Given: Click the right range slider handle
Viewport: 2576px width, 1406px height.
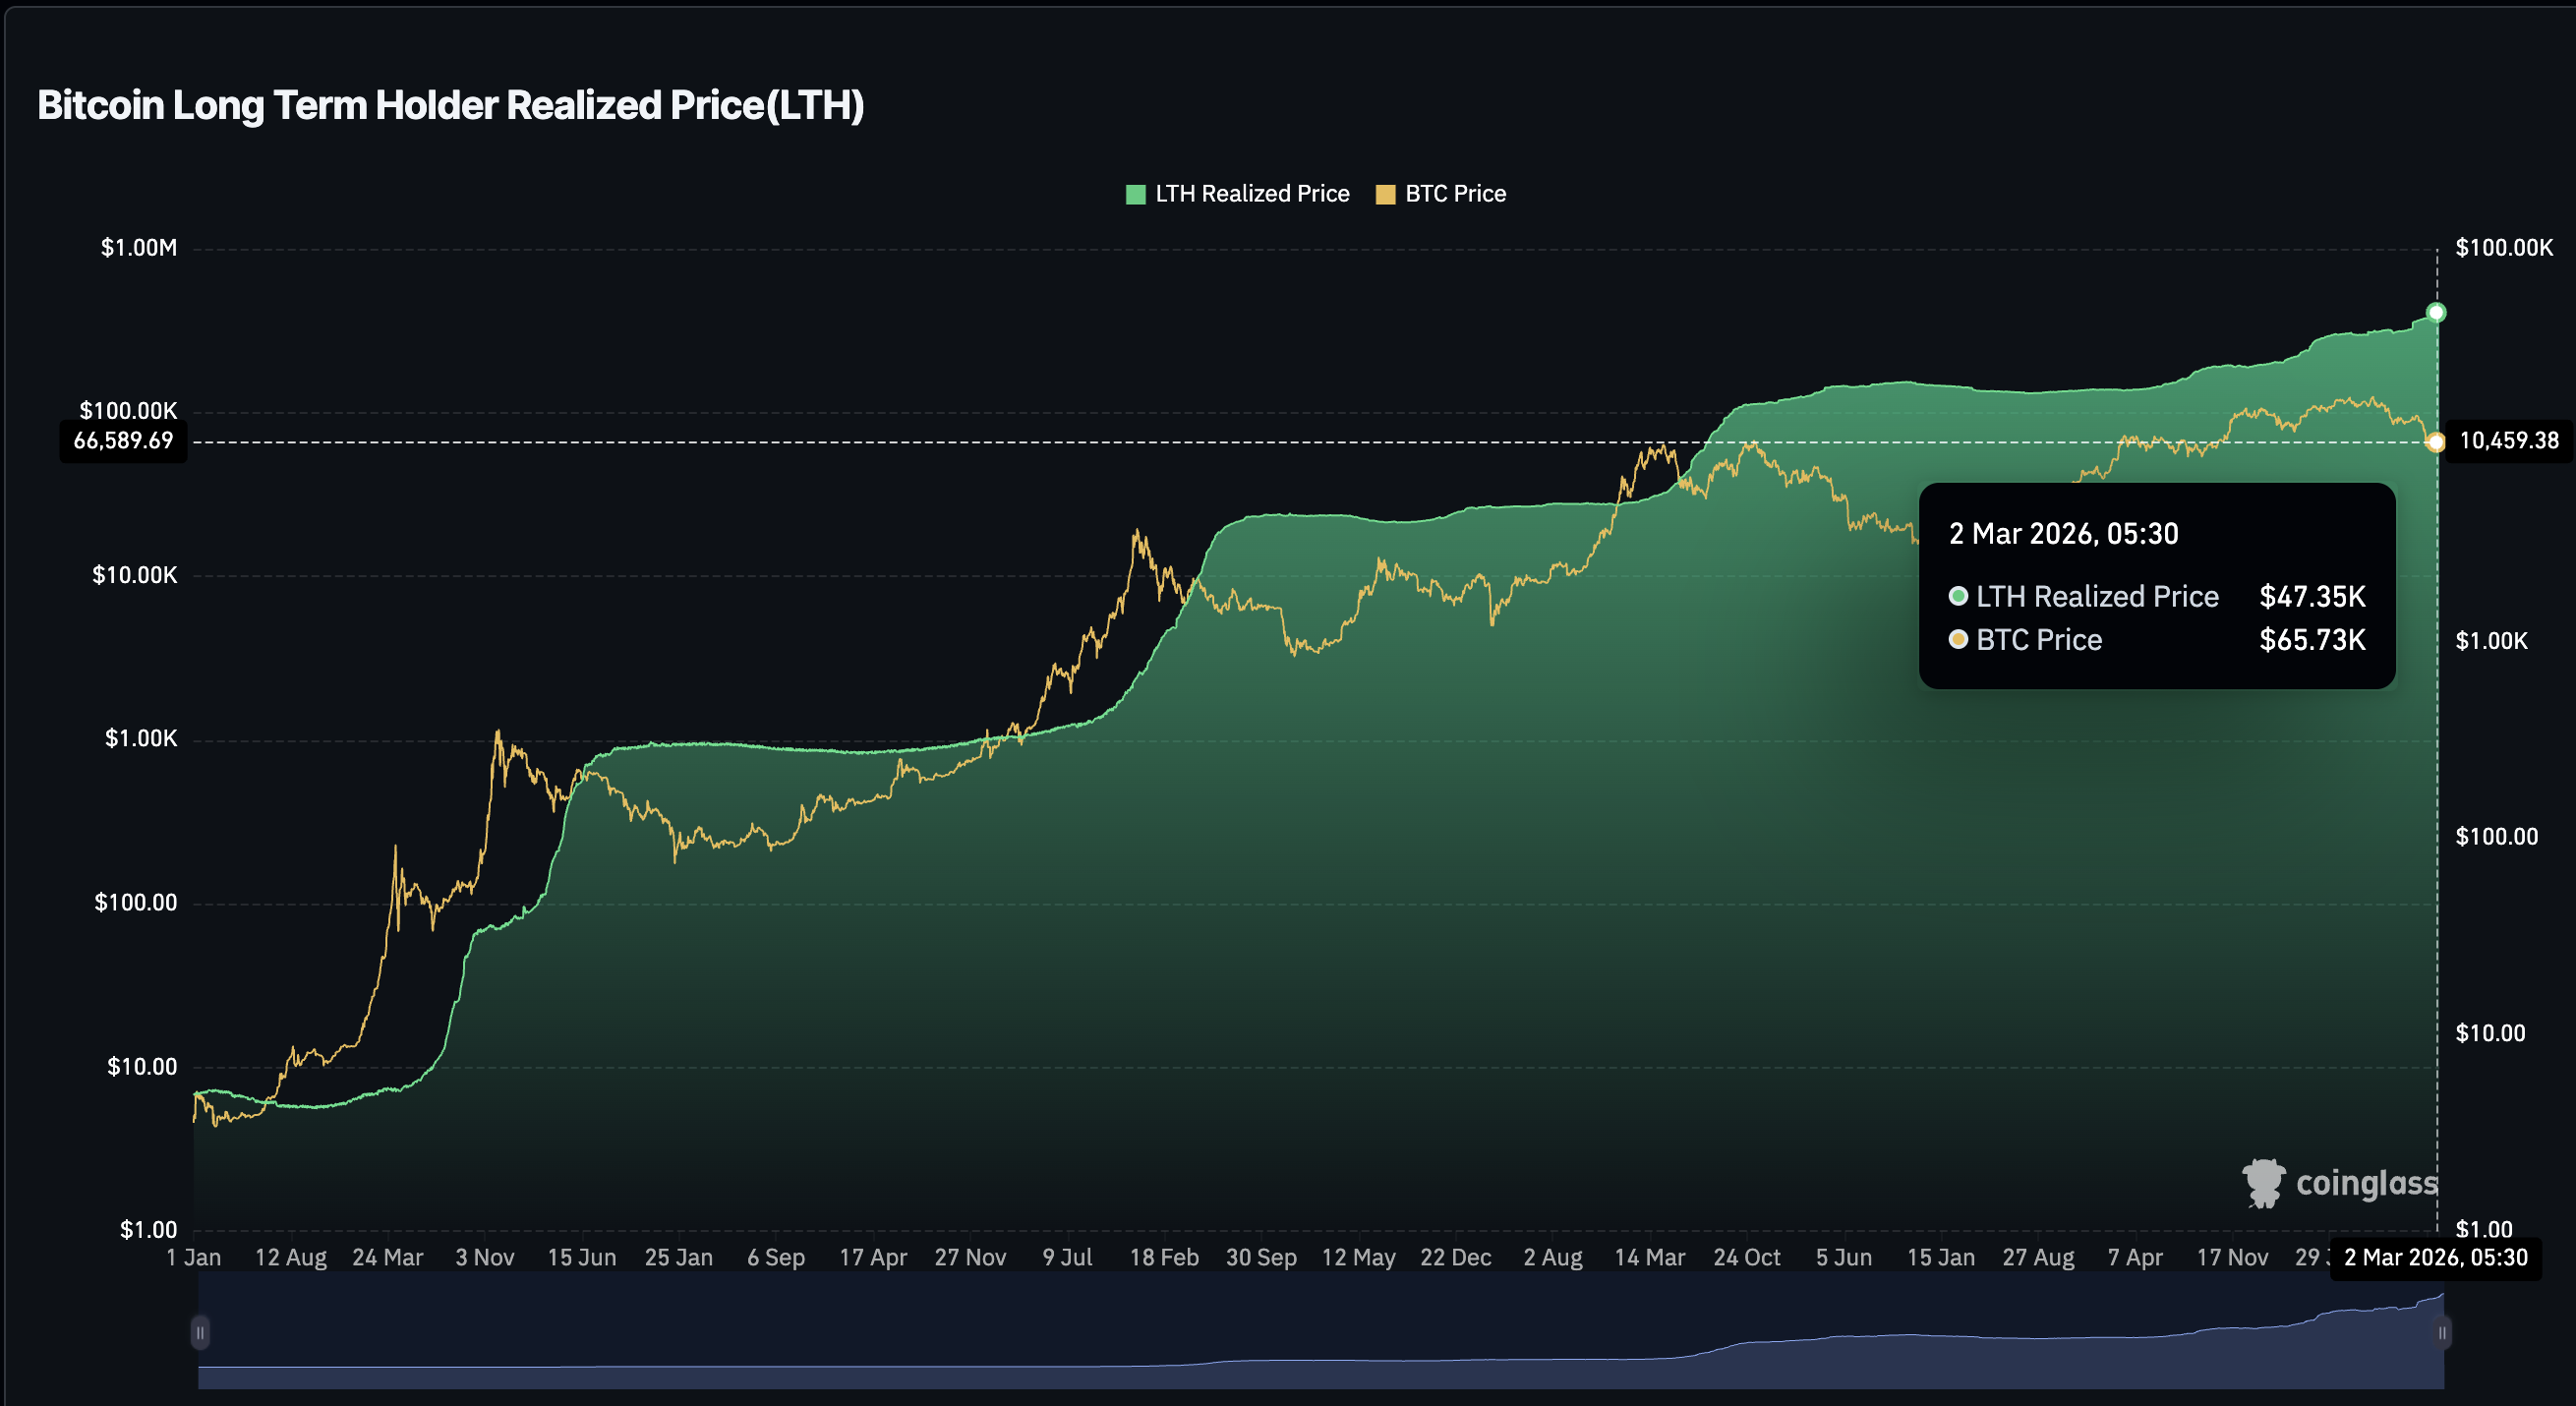Looking at the screenshot, I should point(2442,1332).
